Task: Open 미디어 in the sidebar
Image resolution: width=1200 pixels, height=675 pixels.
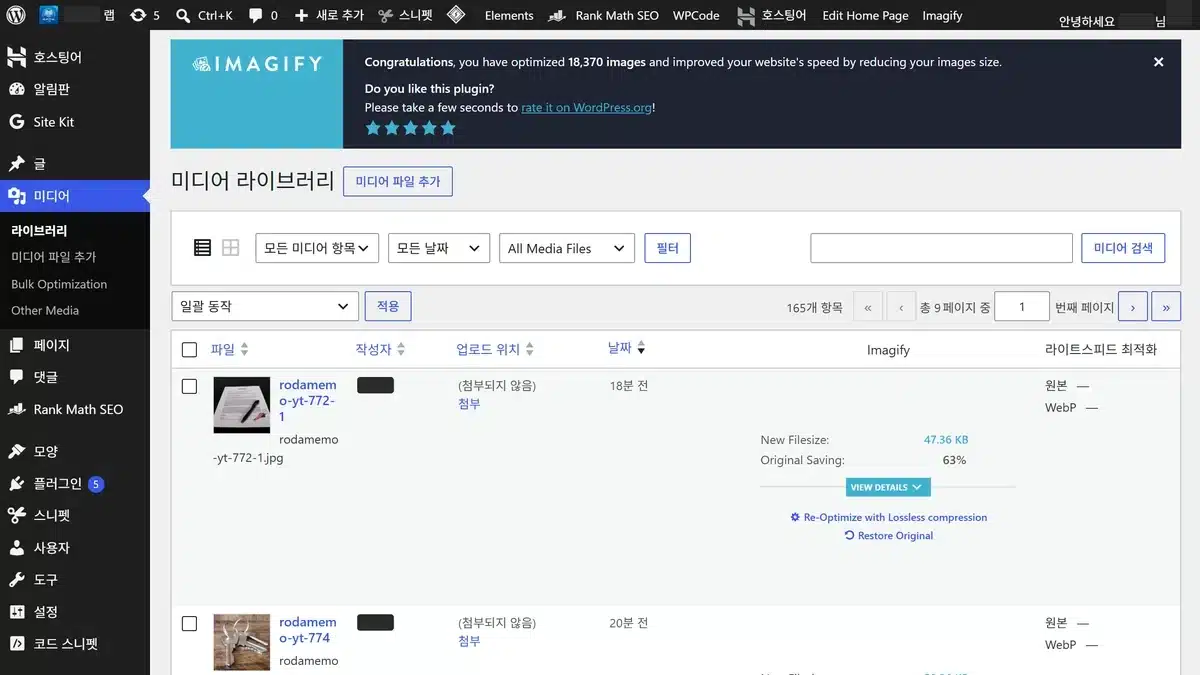Action: [75, 196]
